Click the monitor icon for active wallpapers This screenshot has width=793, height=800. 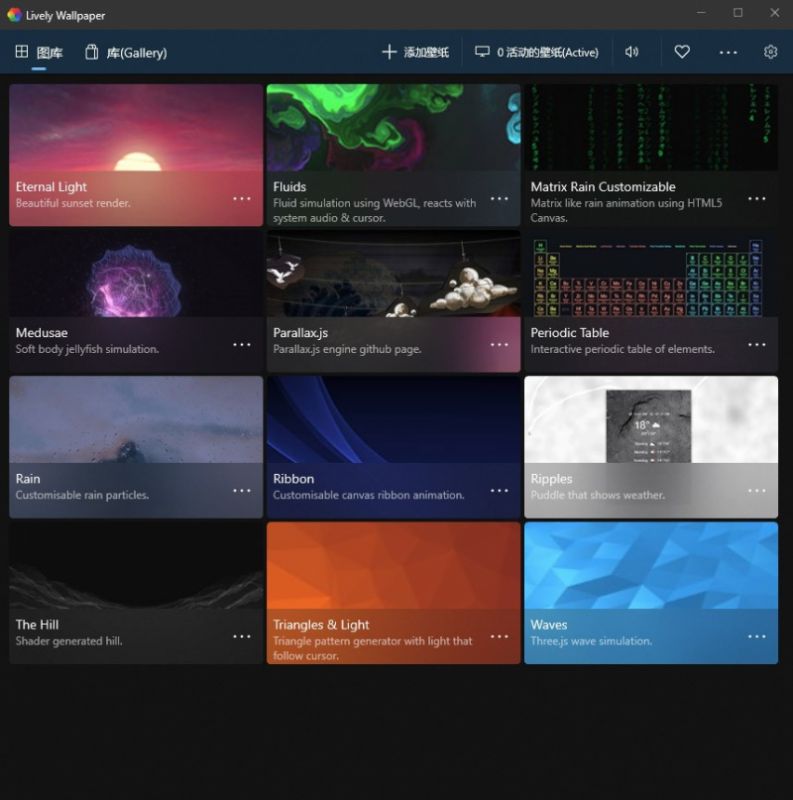point(482,52)
